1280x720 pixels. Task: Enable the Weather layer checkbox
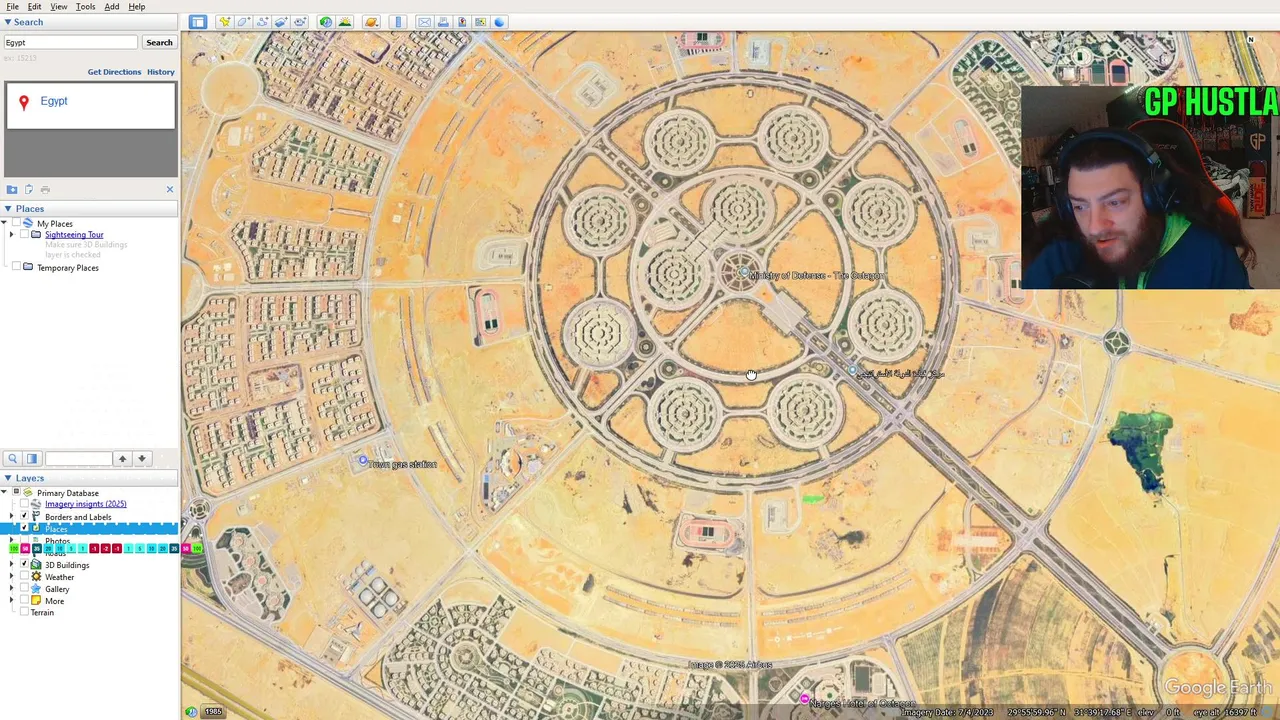(x=24, y=577)
